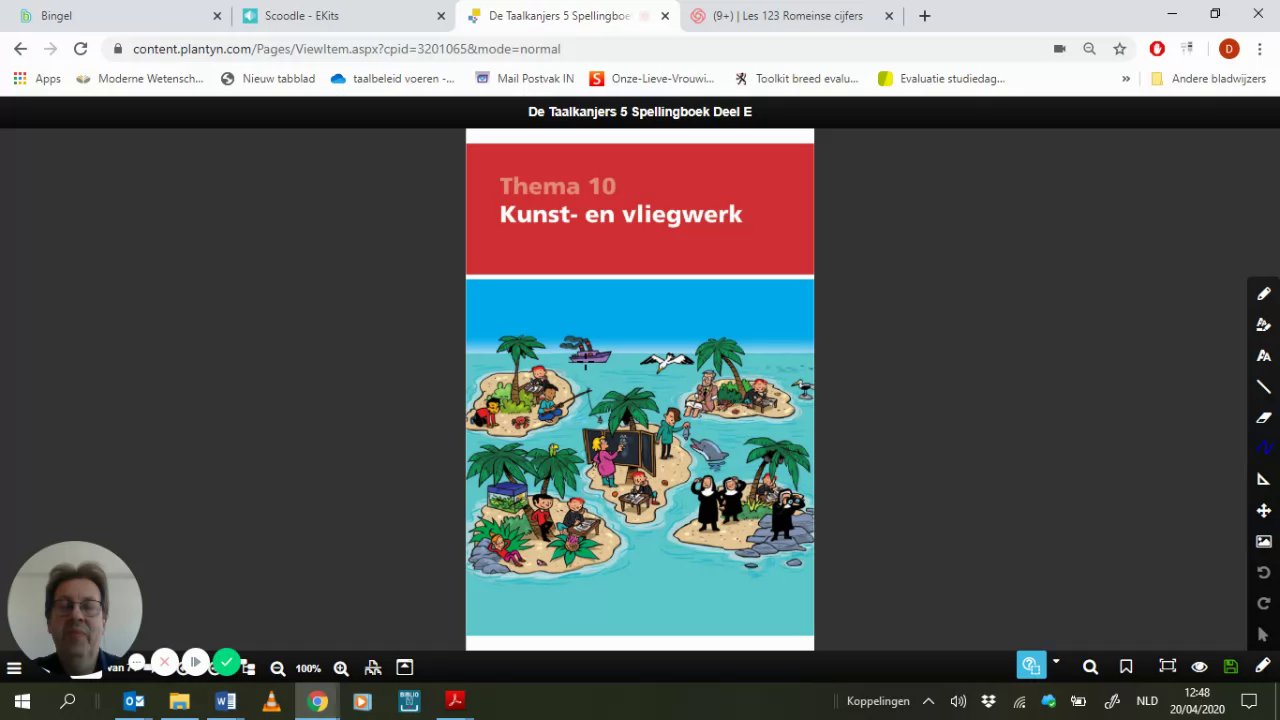Viewport: 1280px width, 720px height.
Task: Select the text annotation tool
Action: pos(1263,356)
